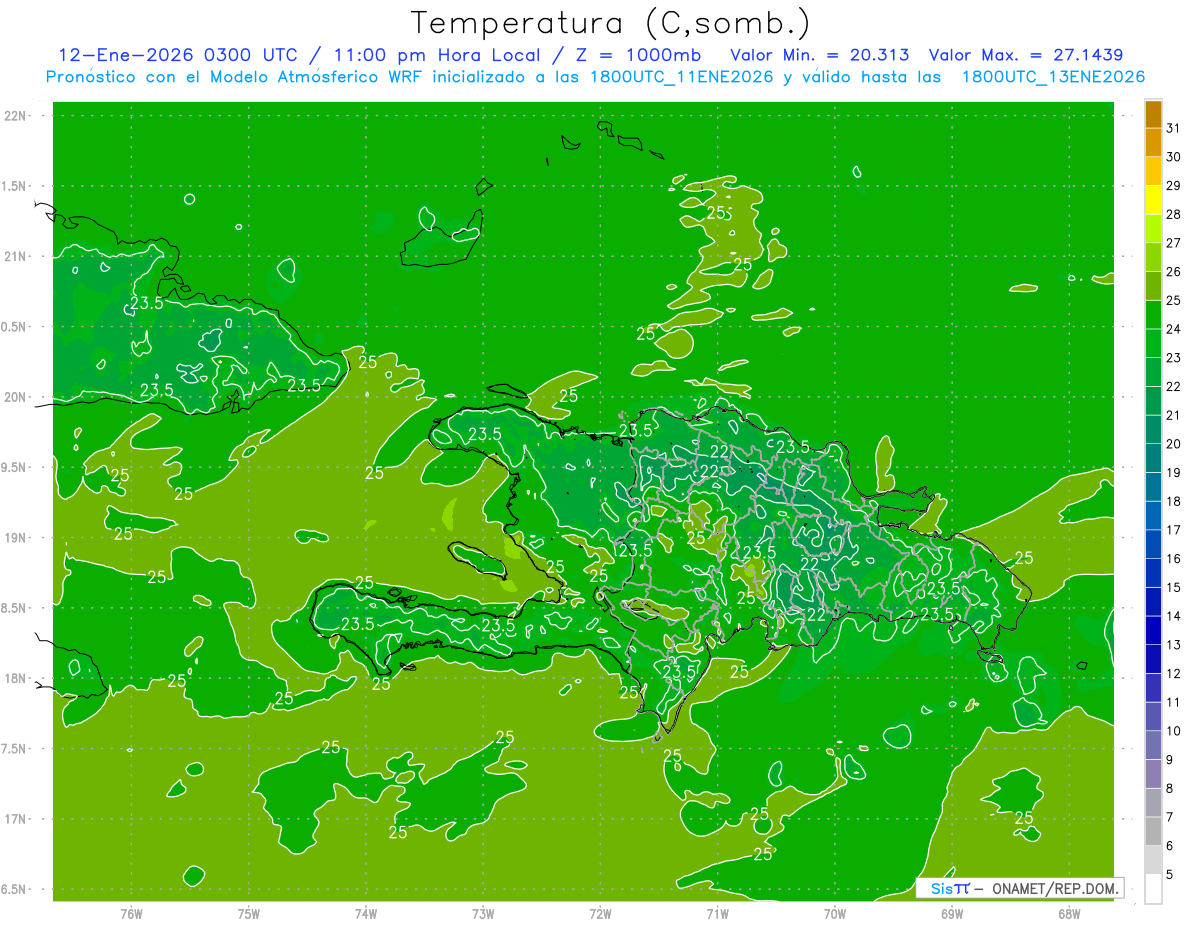Click the title 'Temperatura (C,somb.)'

click(611, 23)
